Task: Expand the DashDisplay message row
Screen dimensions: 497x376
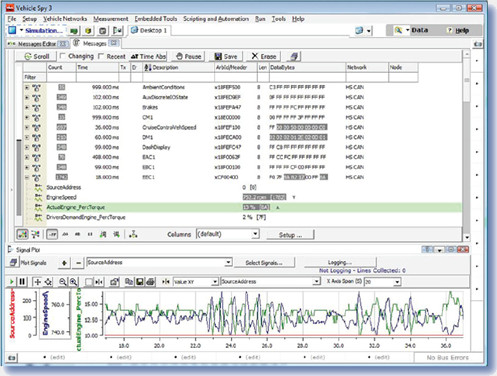Action: (27, 147)
